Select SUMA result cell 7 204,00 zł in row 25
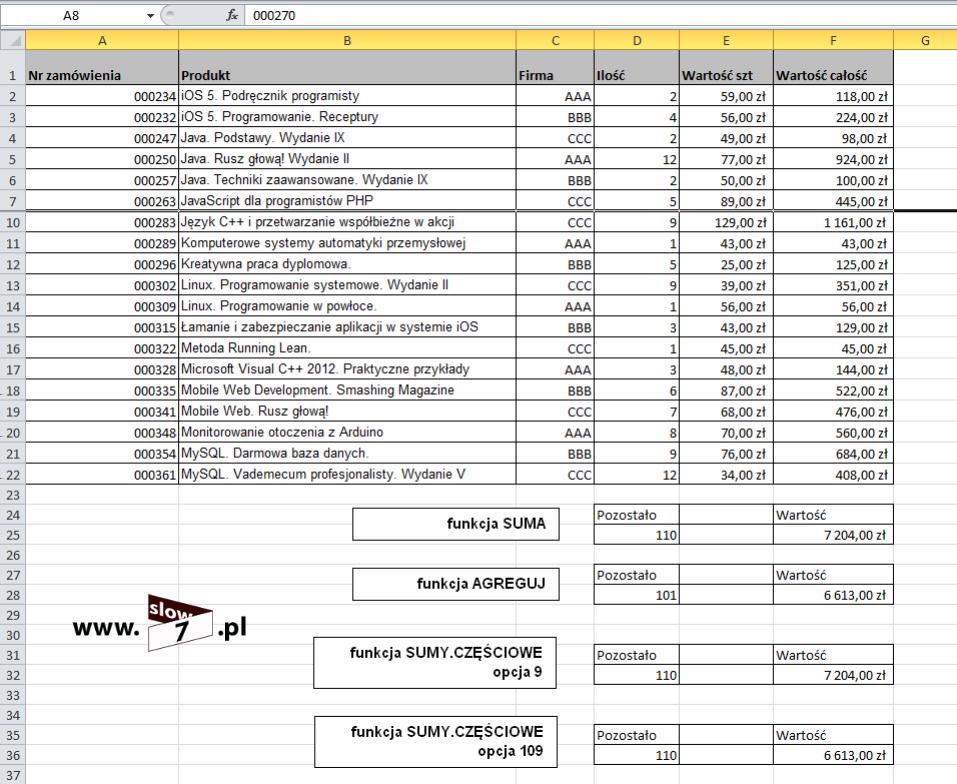957x784 pixels. 833,535
